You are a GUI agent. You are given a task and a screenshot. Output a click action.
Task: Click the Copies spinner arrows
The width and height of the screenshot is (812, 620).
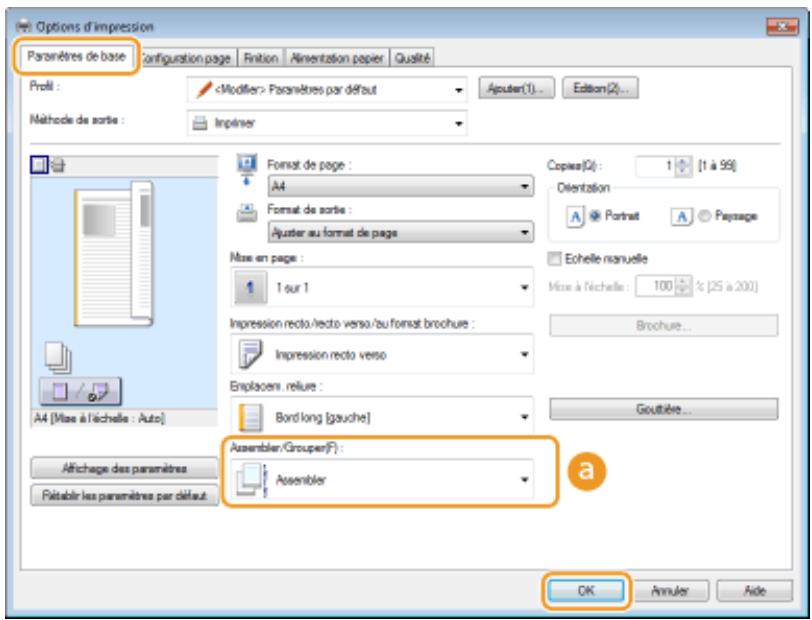[684, 166]
